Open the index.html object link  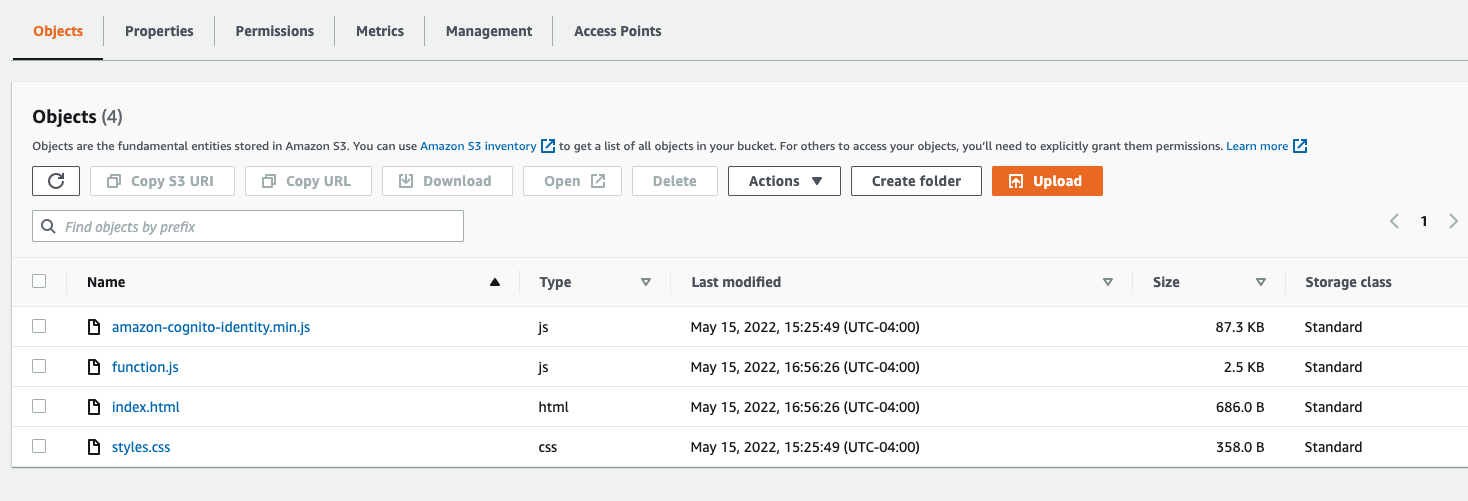[146, 407]
